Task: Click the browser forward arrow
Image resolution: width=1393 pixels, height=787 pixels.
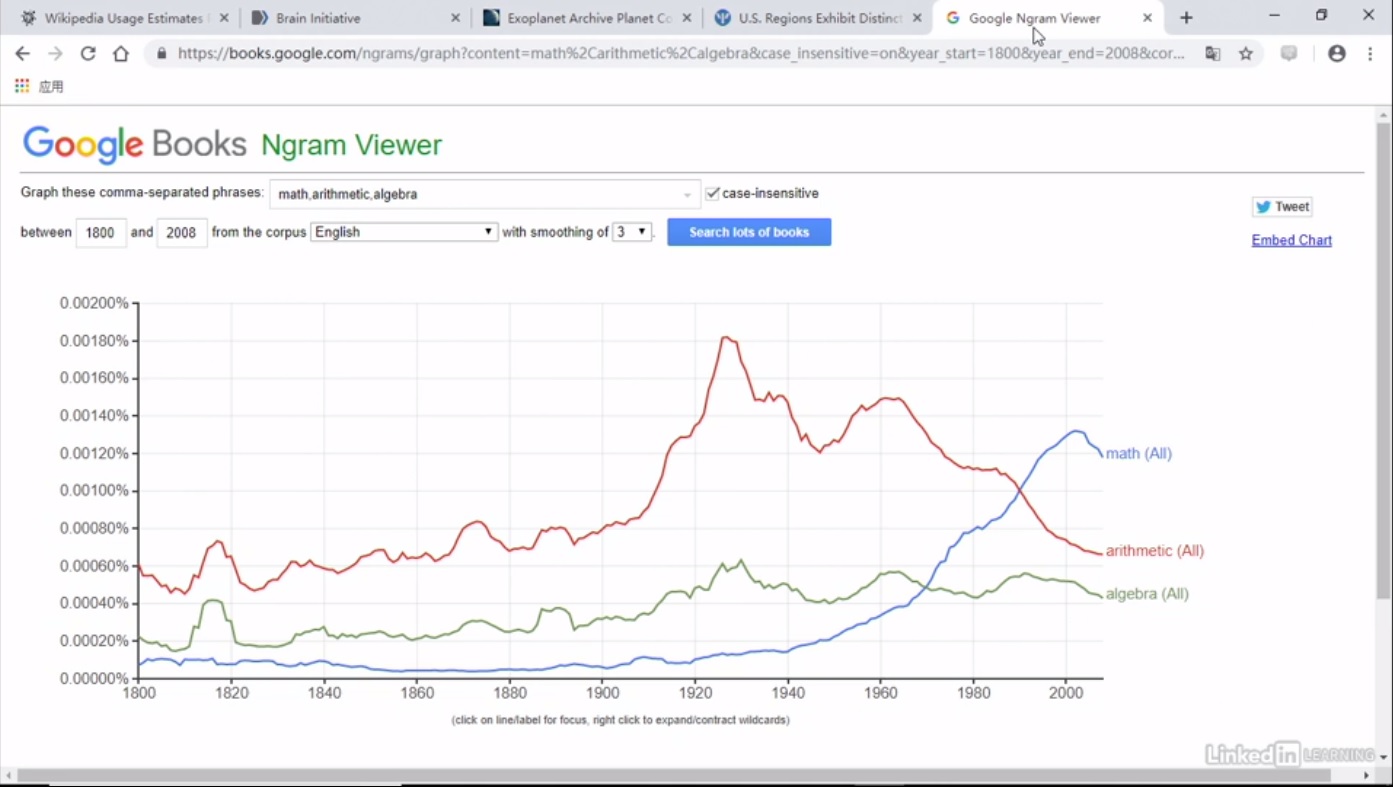Action: pyautogui.click(x=55, y=54)
